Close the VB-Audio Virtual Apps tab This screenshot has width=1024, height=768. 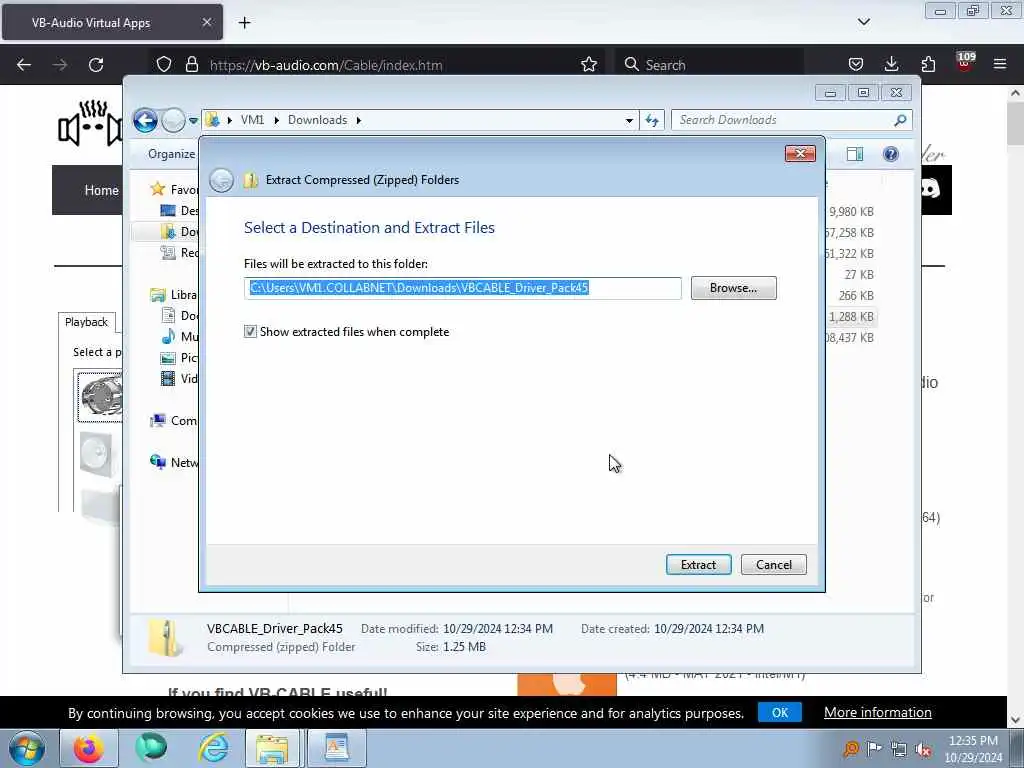(206, 22)
